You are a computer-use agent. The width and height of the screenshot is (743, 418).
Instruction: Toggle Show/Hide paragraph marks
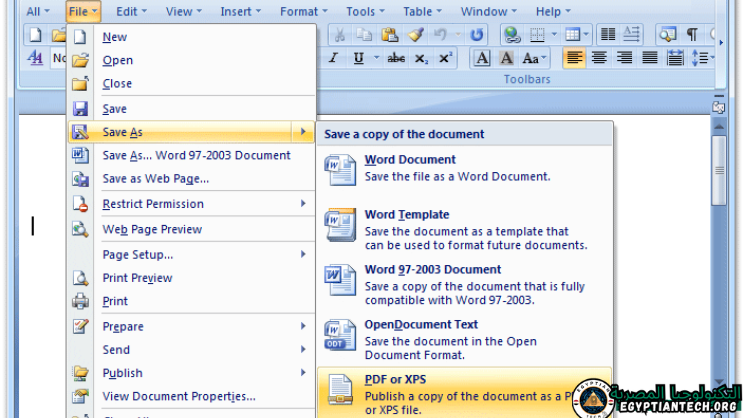[x=692, y=34]
